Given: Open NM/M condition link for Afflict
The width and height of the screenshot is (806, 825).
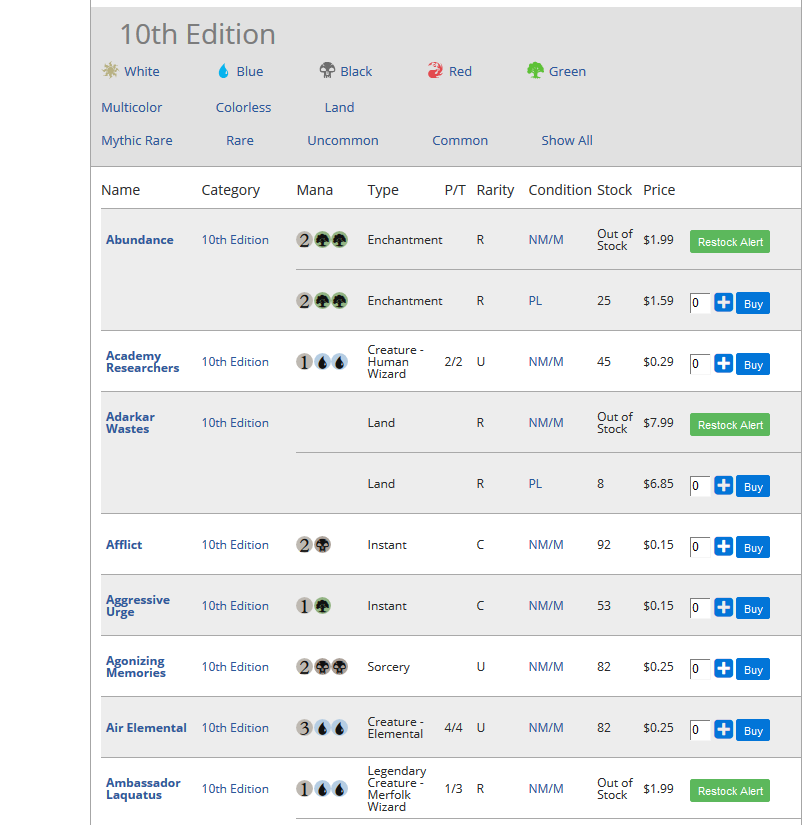Looking at the screenshot, I should (x=546, y=545).
